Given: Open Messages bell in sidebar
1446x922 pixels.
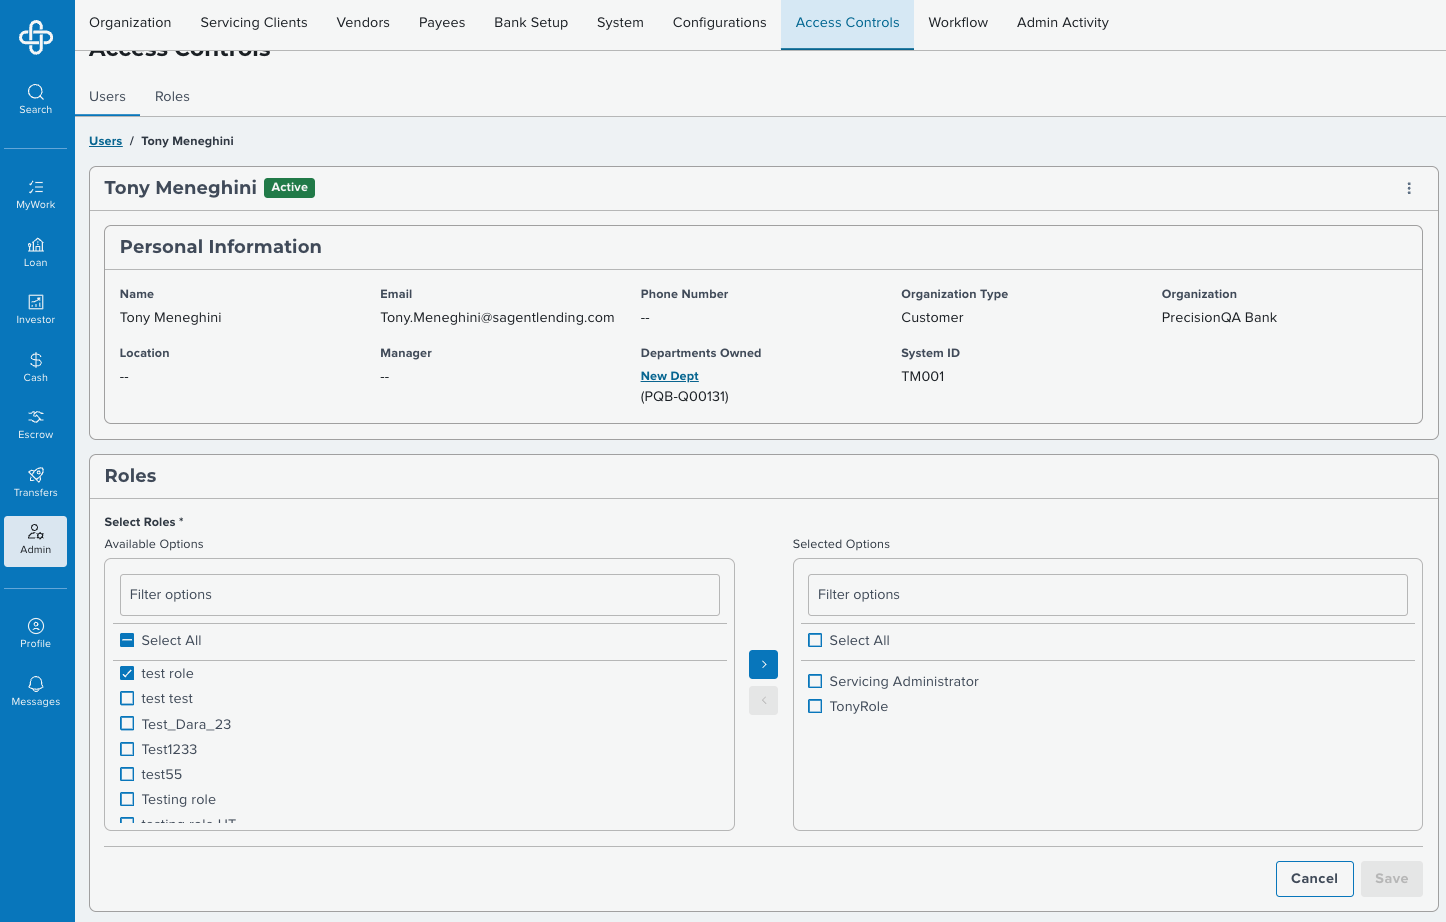Looking at the screenshot, I should (36, 691).
